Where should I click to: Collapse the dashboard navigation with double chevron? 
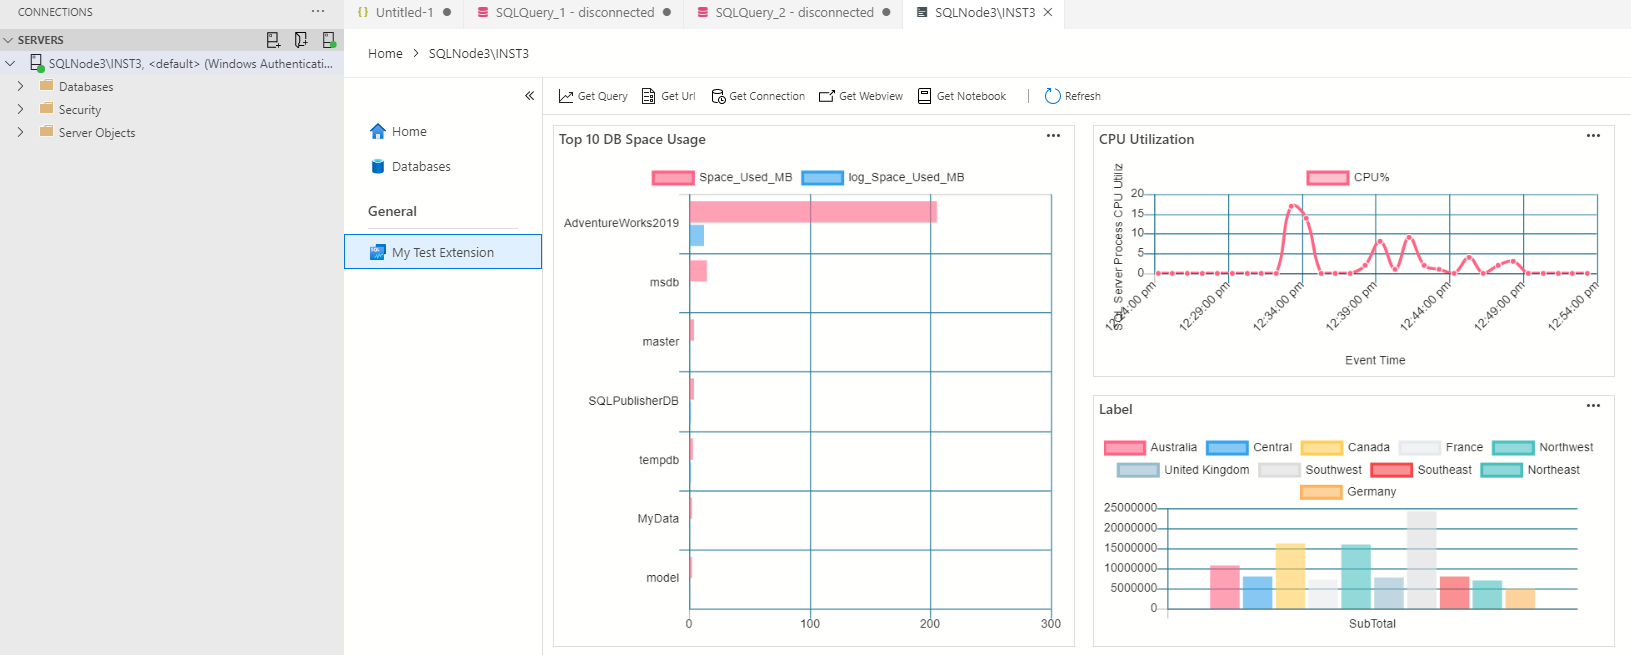pos(529,96)
